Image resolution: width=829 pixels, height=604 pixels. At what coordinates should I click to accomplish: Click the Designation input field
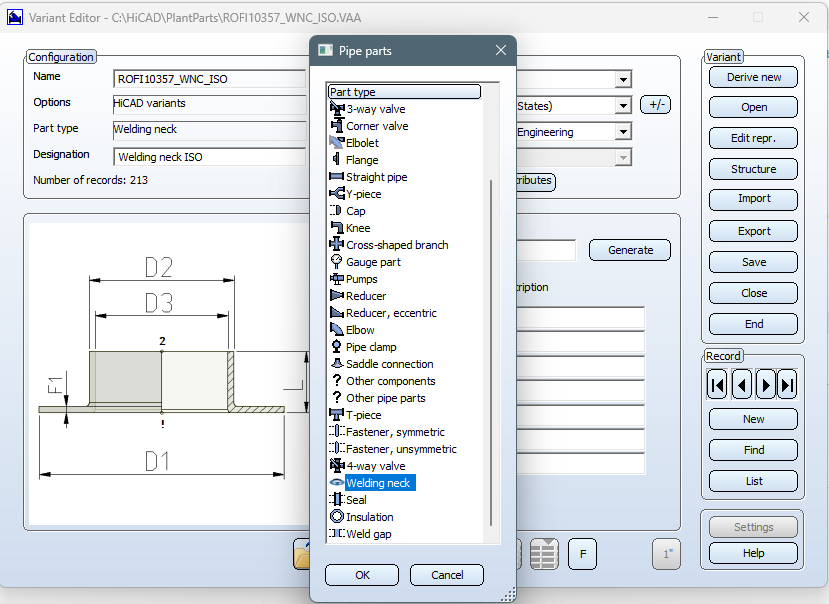pos(210,157)
